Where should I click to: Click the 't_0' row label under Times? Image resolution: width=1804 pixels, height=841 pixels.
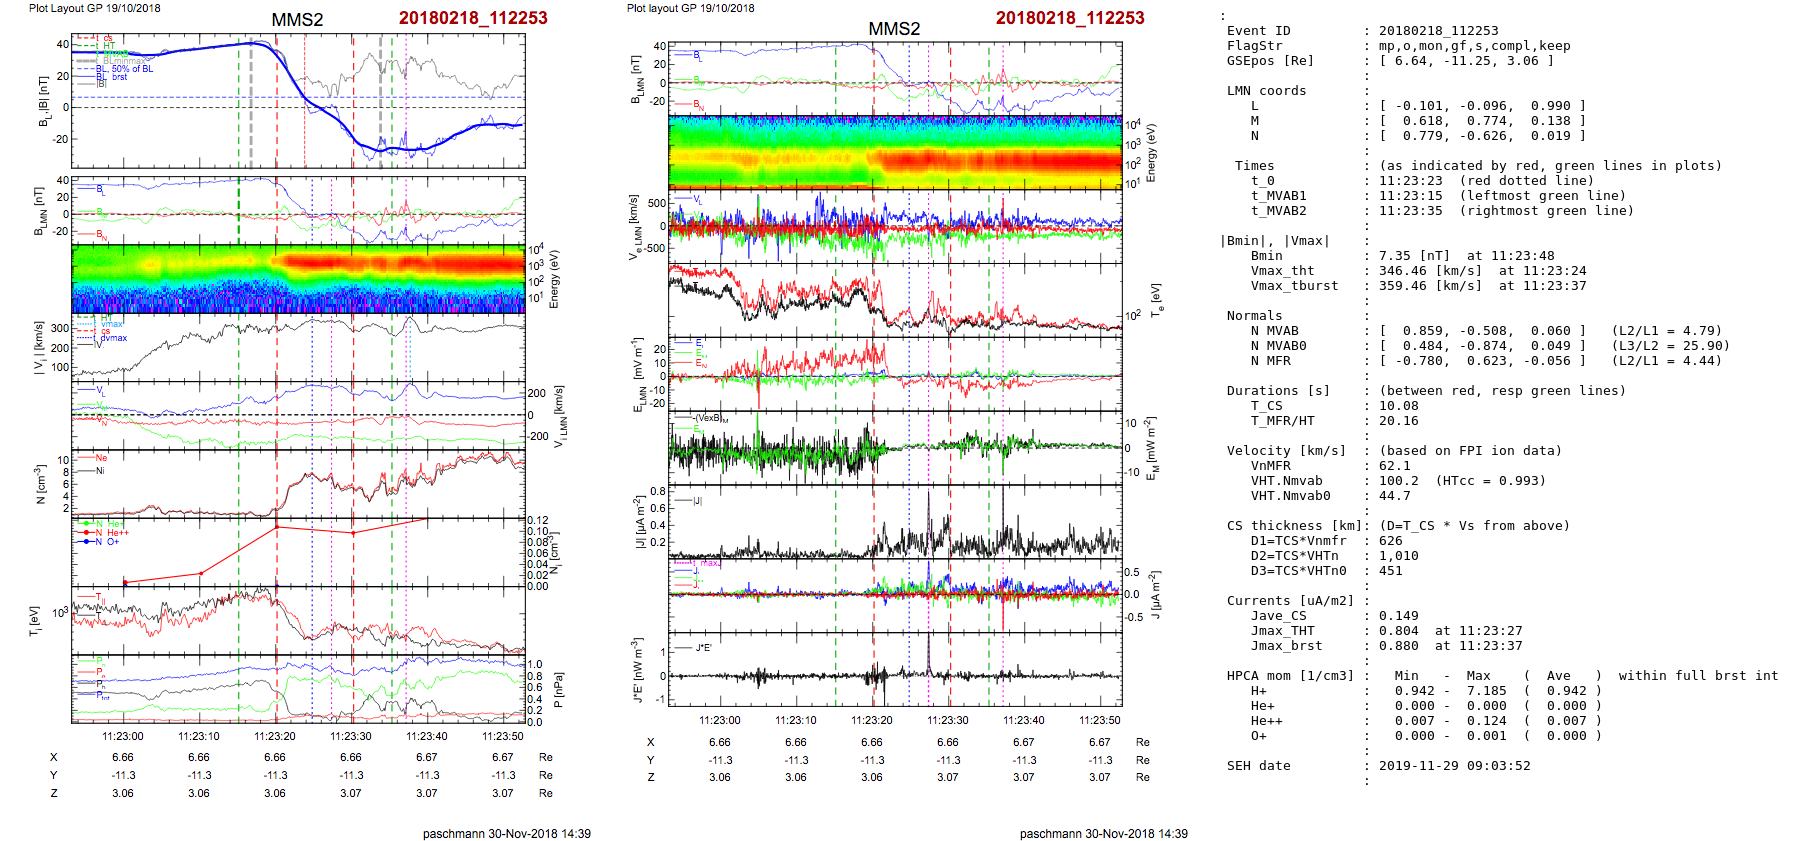[x=1263, y=181]
